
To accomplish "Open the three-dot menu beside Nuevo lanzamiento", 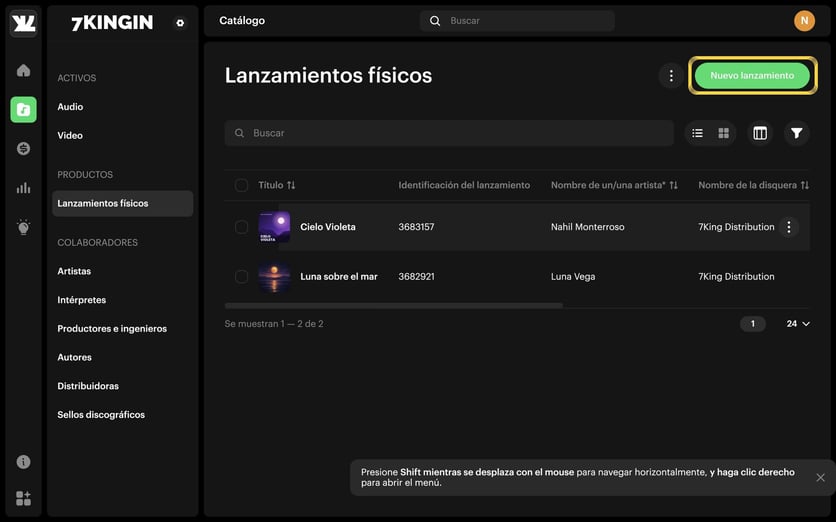I will point(671,76).
